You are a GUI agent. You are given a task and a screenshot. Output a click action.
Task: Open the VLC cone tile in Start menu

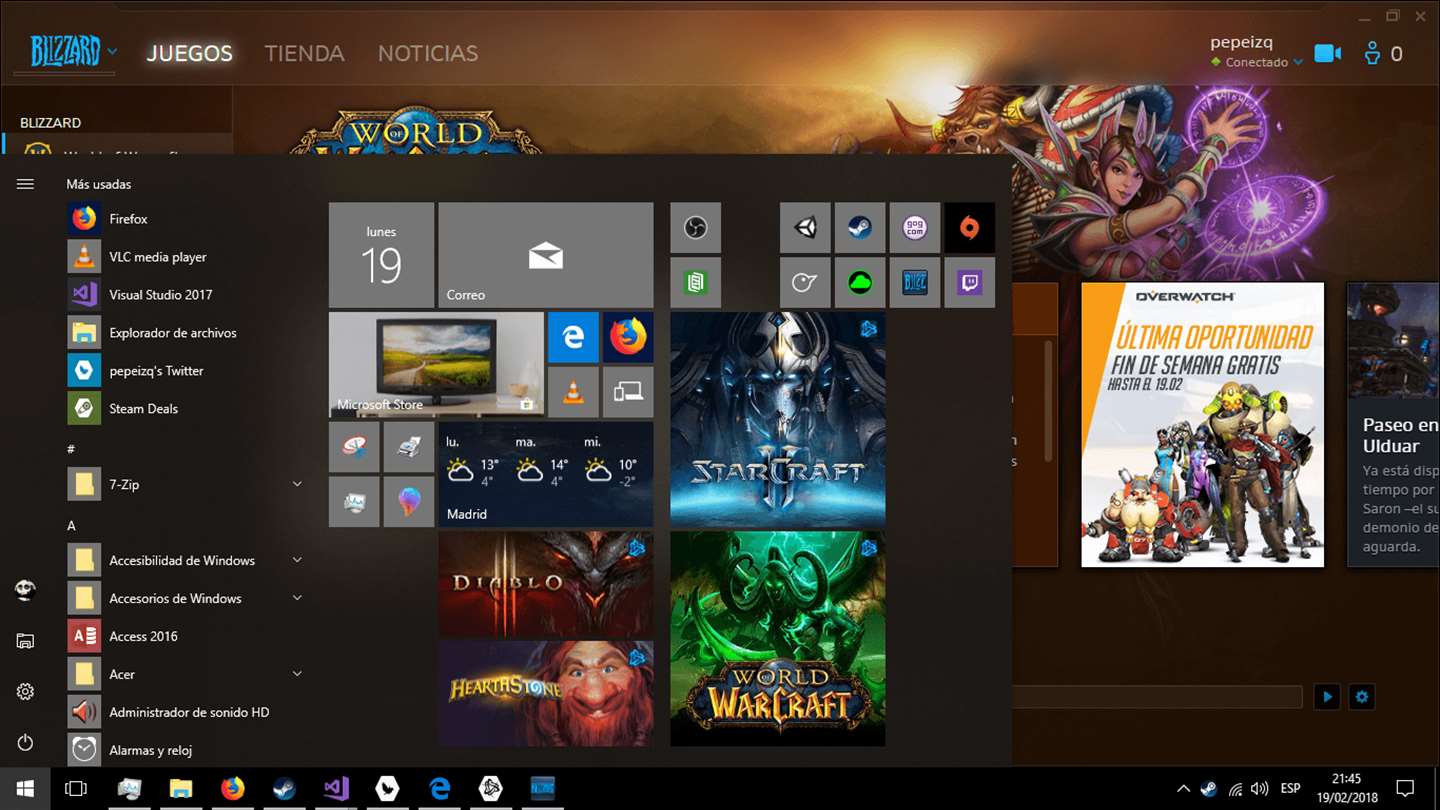pyautogui.click(x=573, y=392)
